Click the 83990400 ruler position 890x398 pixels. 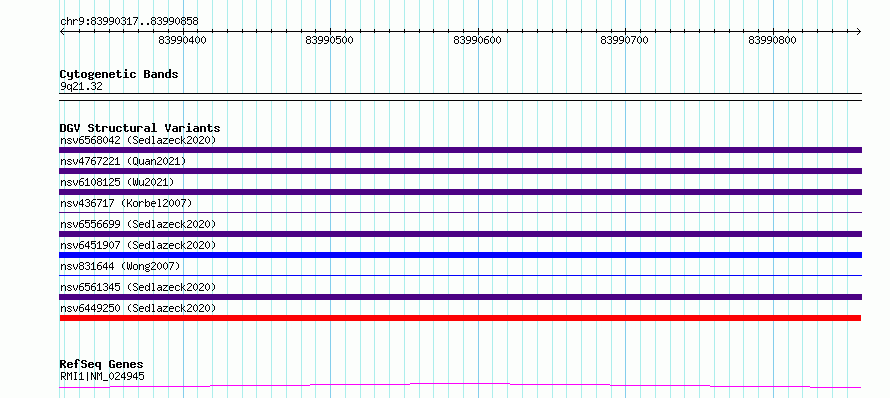183,40
